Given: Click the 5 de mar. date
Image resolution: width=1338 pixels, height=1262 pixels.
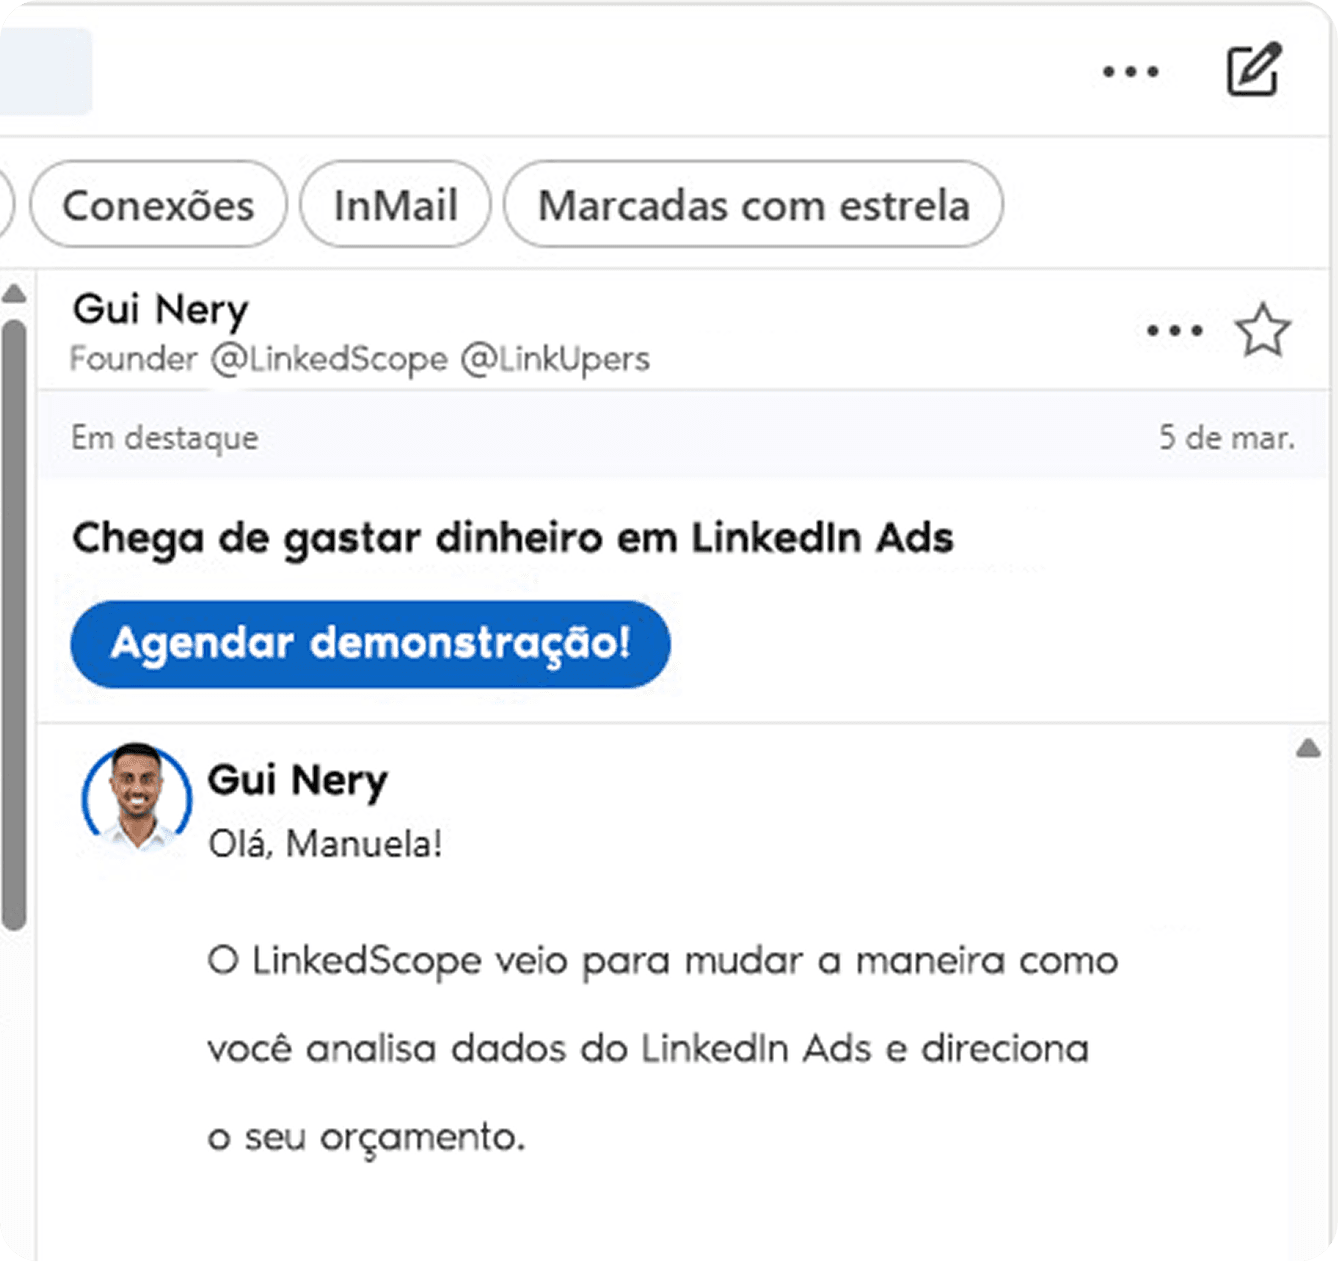Looking at the screenshot, I should tap(1226, 438).
